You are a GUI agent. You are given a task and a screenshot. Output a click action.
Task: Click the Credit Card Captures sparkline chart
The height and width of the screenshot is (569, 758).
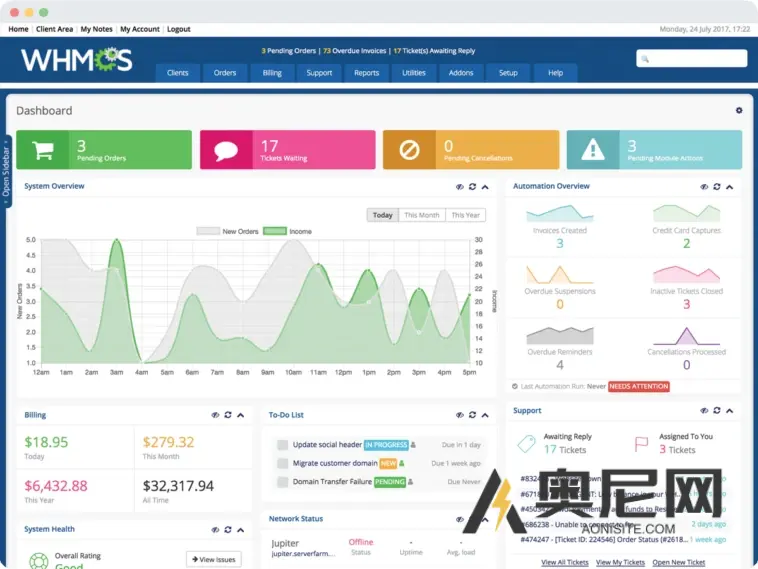[x=686, y=213]
